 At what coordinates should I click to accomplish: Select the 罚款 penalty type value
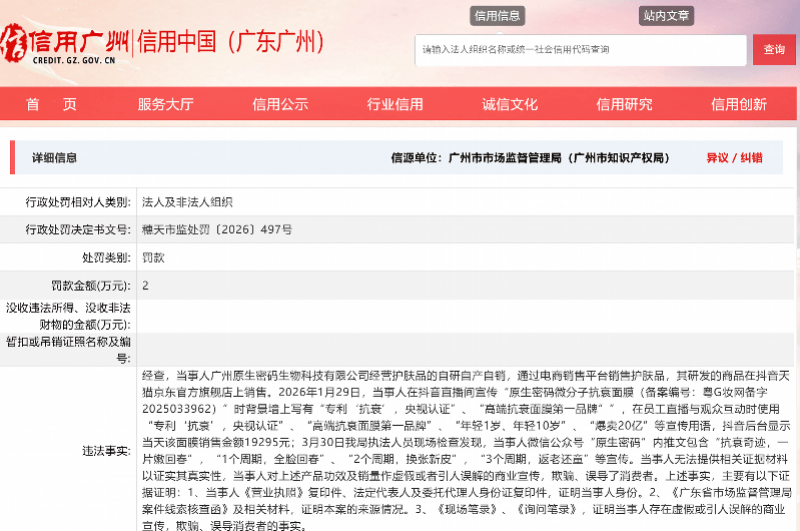pyautogui.click(x=153, y=258)
